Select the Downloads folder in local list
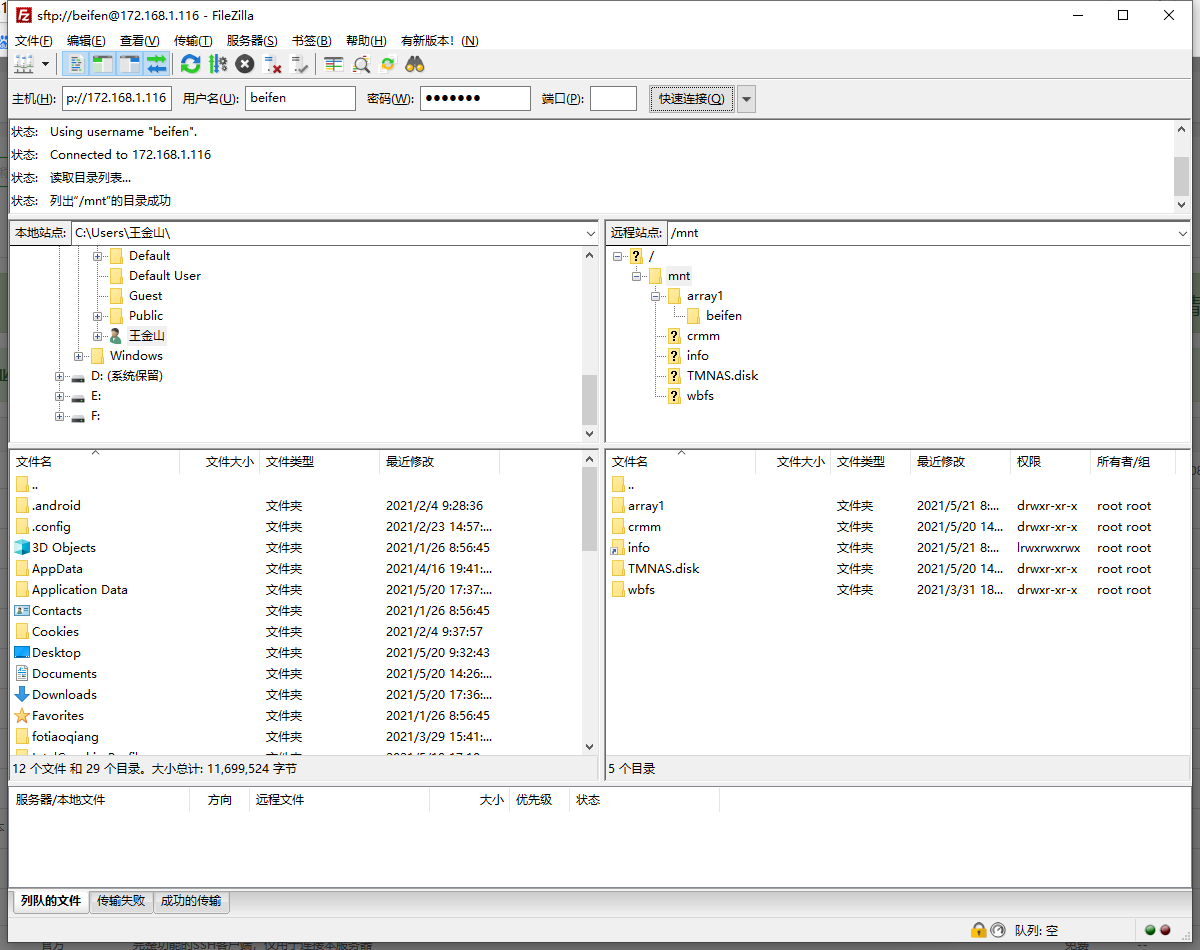 click(x=64, y=695)
